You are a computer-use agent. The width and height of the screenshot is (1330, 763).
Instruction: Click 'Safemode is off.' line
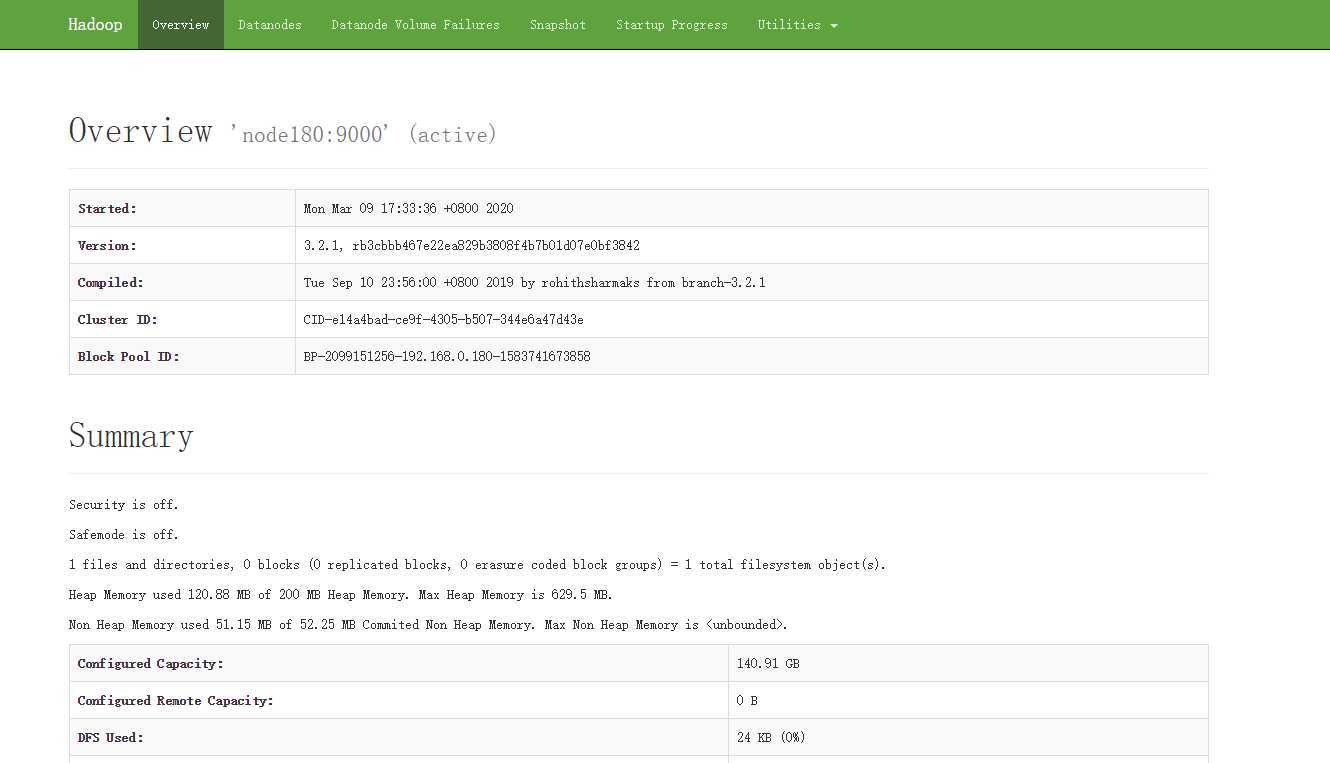[124, 534]
